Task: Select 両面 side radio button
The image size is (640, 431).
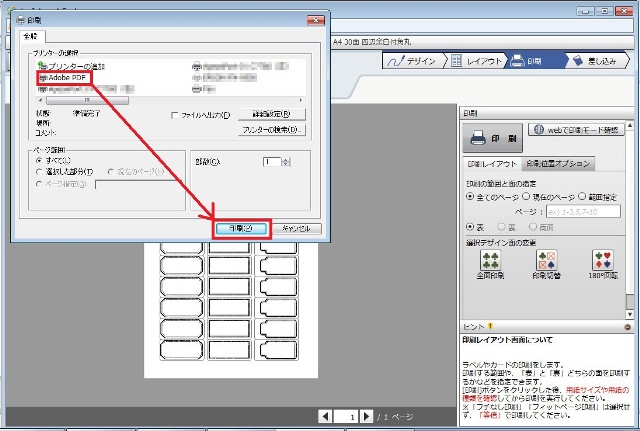Action: (533, 227)
